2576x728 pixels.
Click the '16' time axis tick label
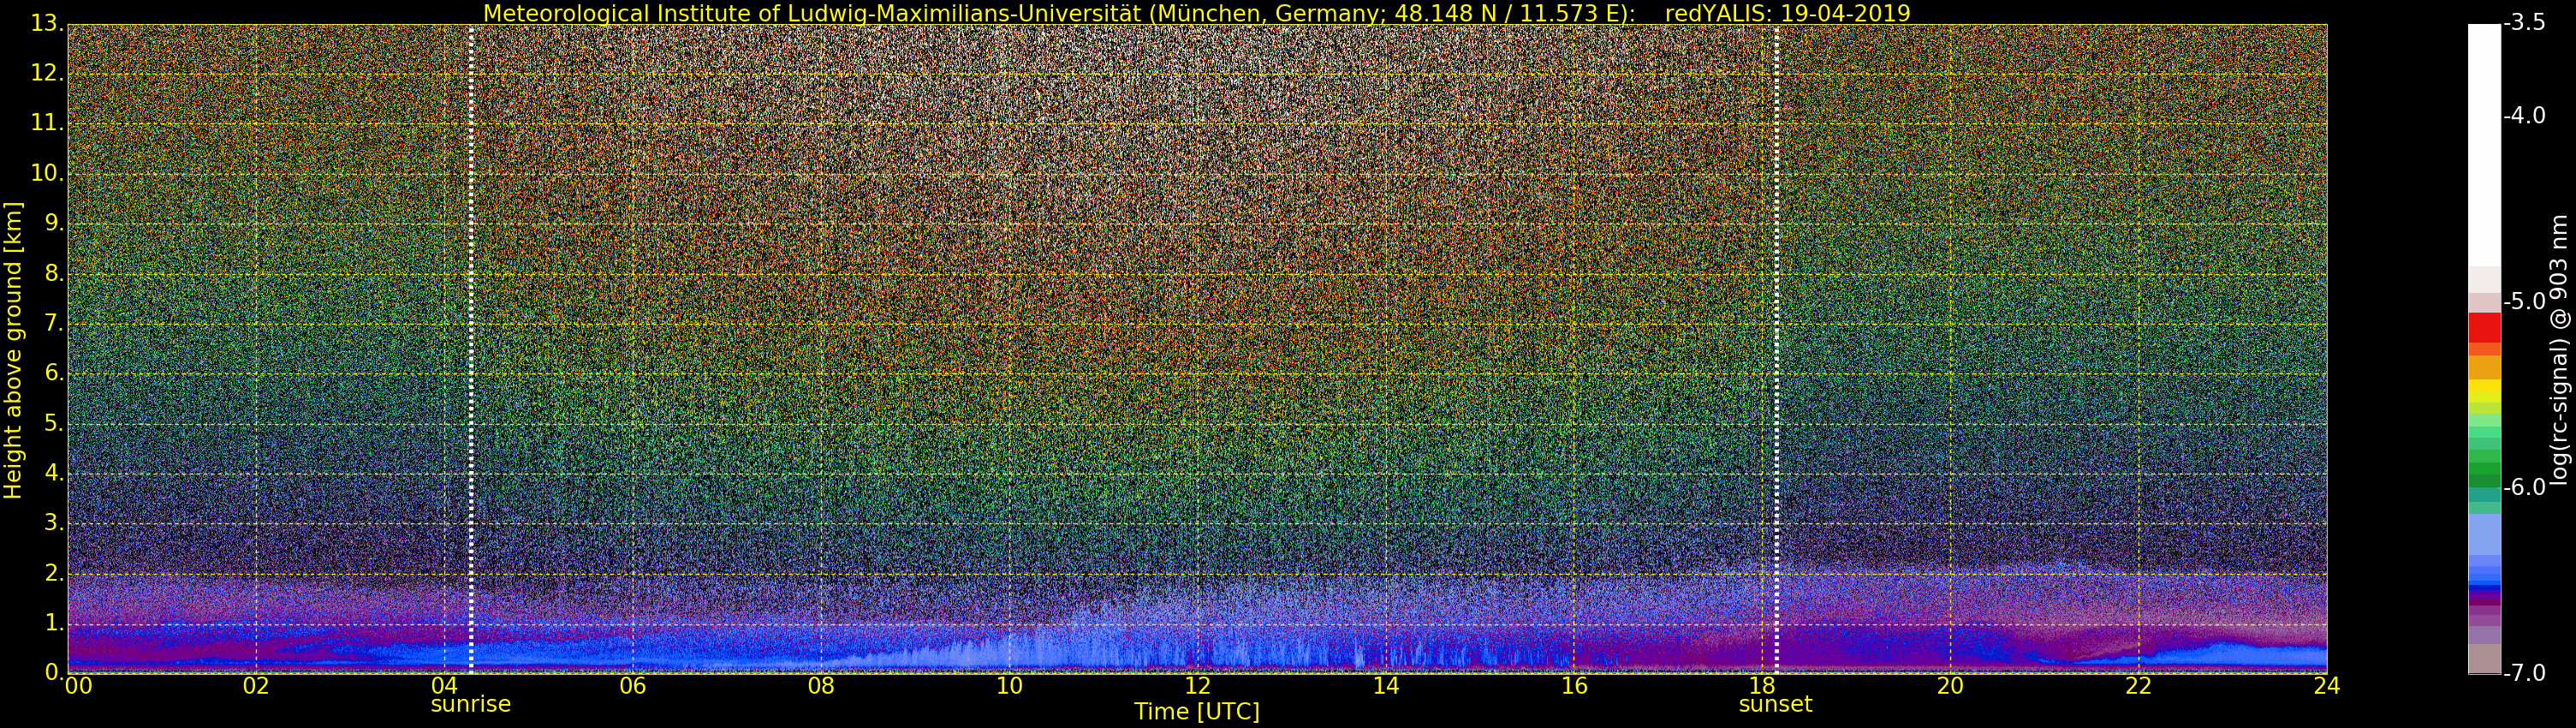click(1574, 686)
